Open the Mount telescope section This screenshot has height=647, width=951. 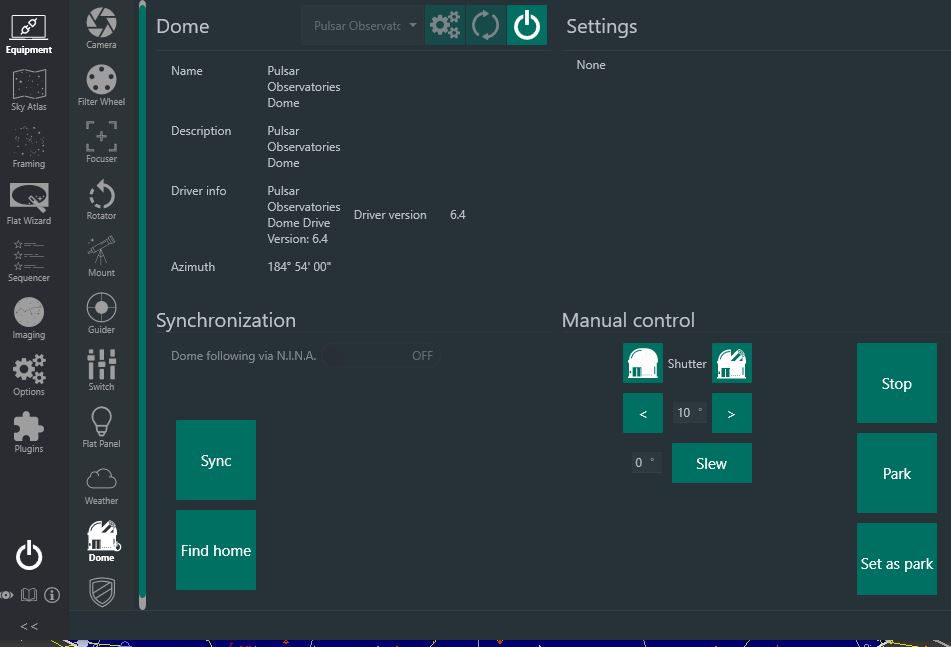pyautogui.click(x=101, y=256)
